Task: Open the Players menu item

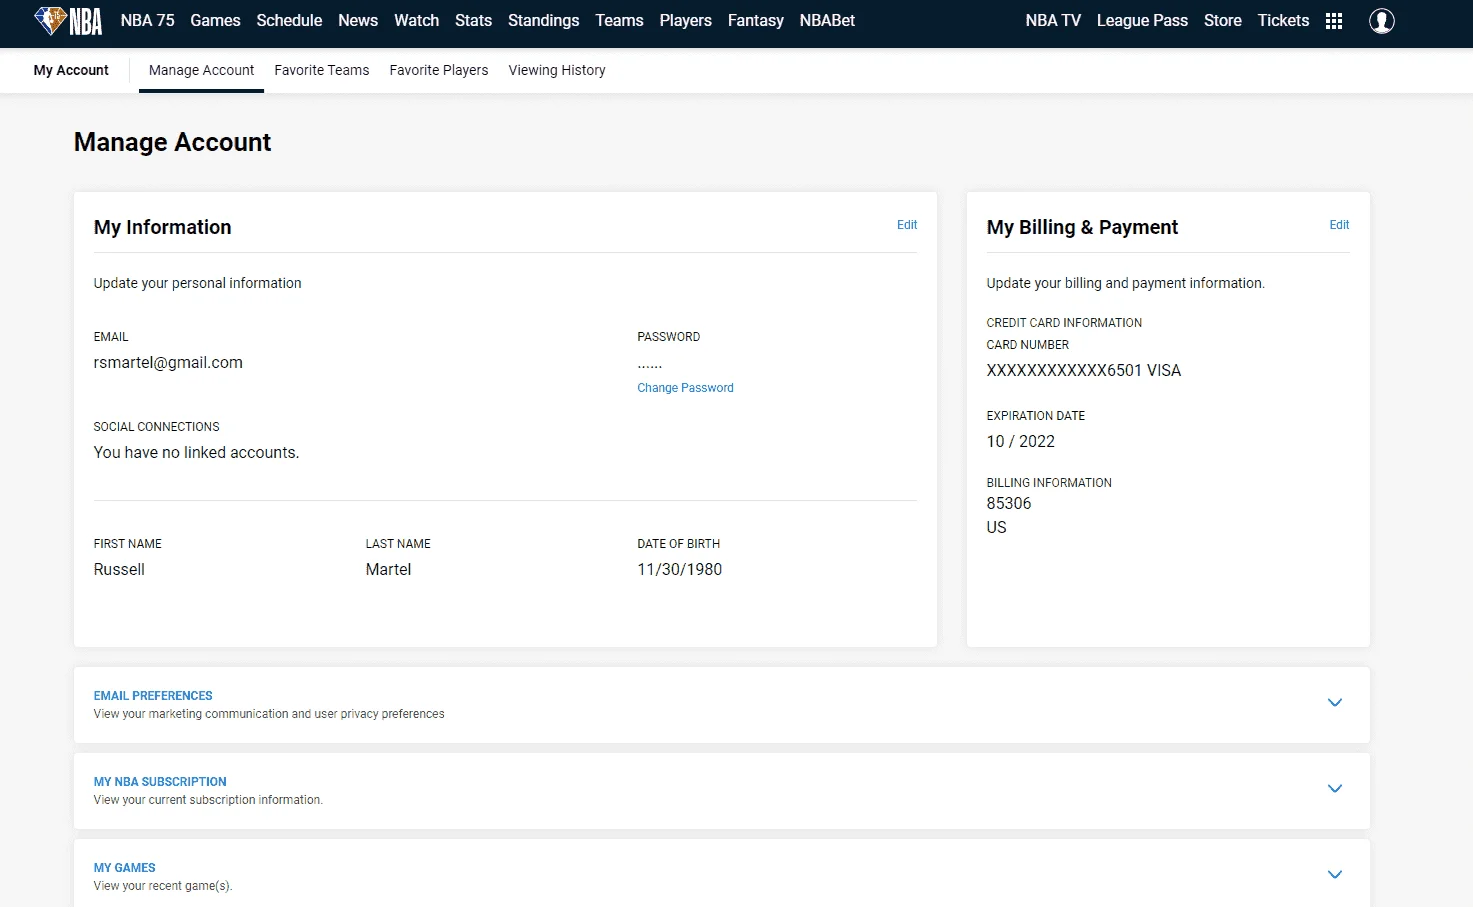Action: tap(685, 20)
